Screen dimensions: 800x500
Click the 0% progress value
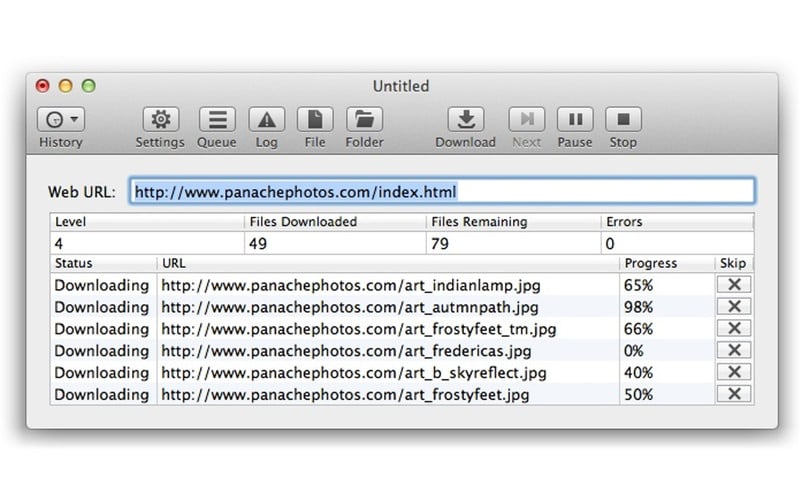tap(634, 351)
